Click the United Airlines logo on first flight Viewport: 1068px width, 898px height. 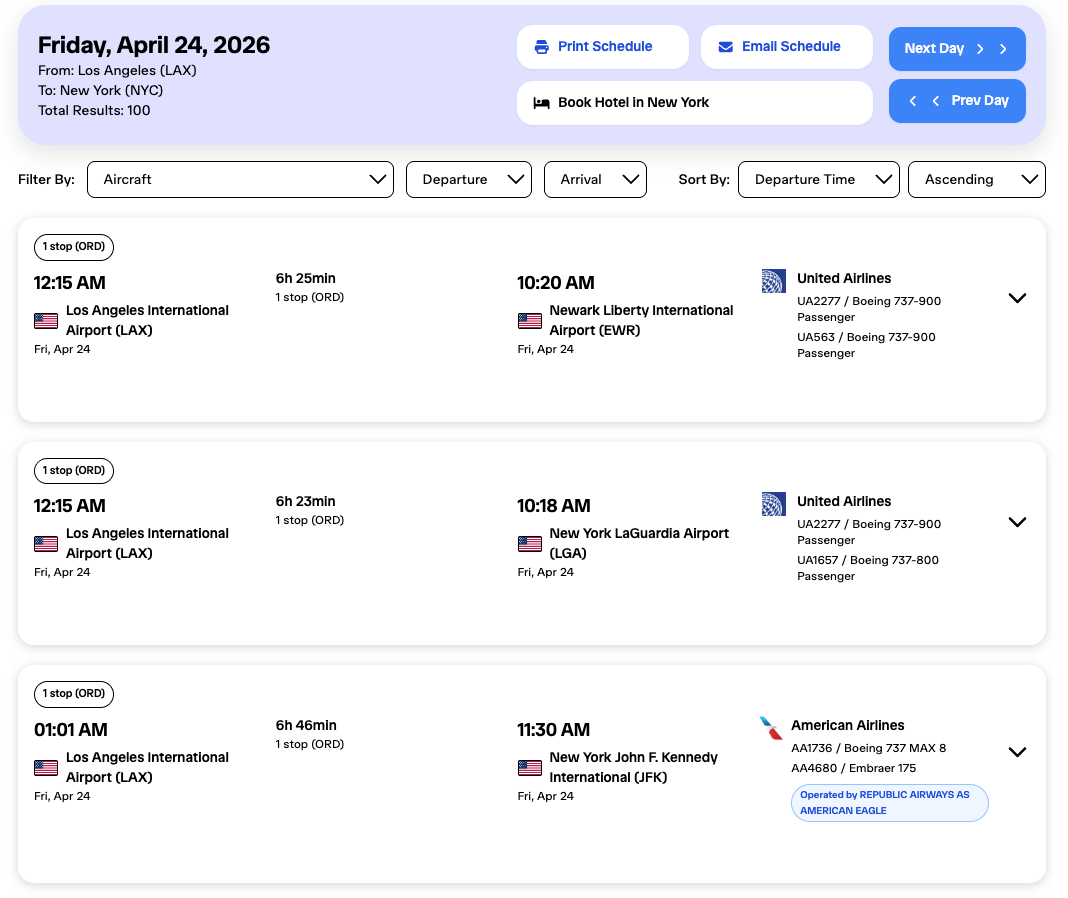coord(773,281)
